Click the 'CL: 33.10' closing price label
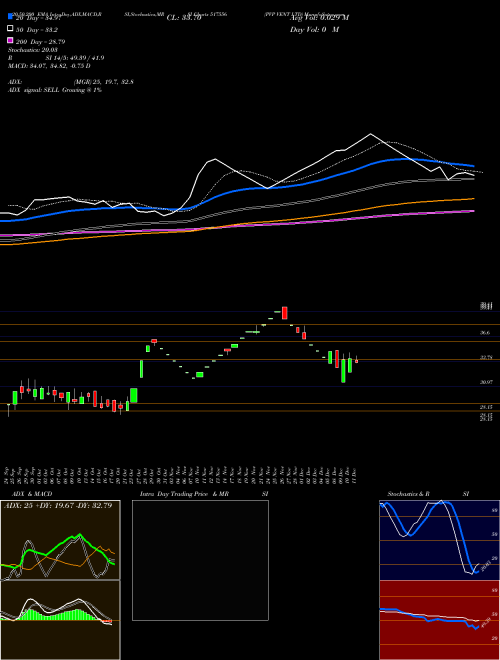Screen dimensions: 500x660 184,18
